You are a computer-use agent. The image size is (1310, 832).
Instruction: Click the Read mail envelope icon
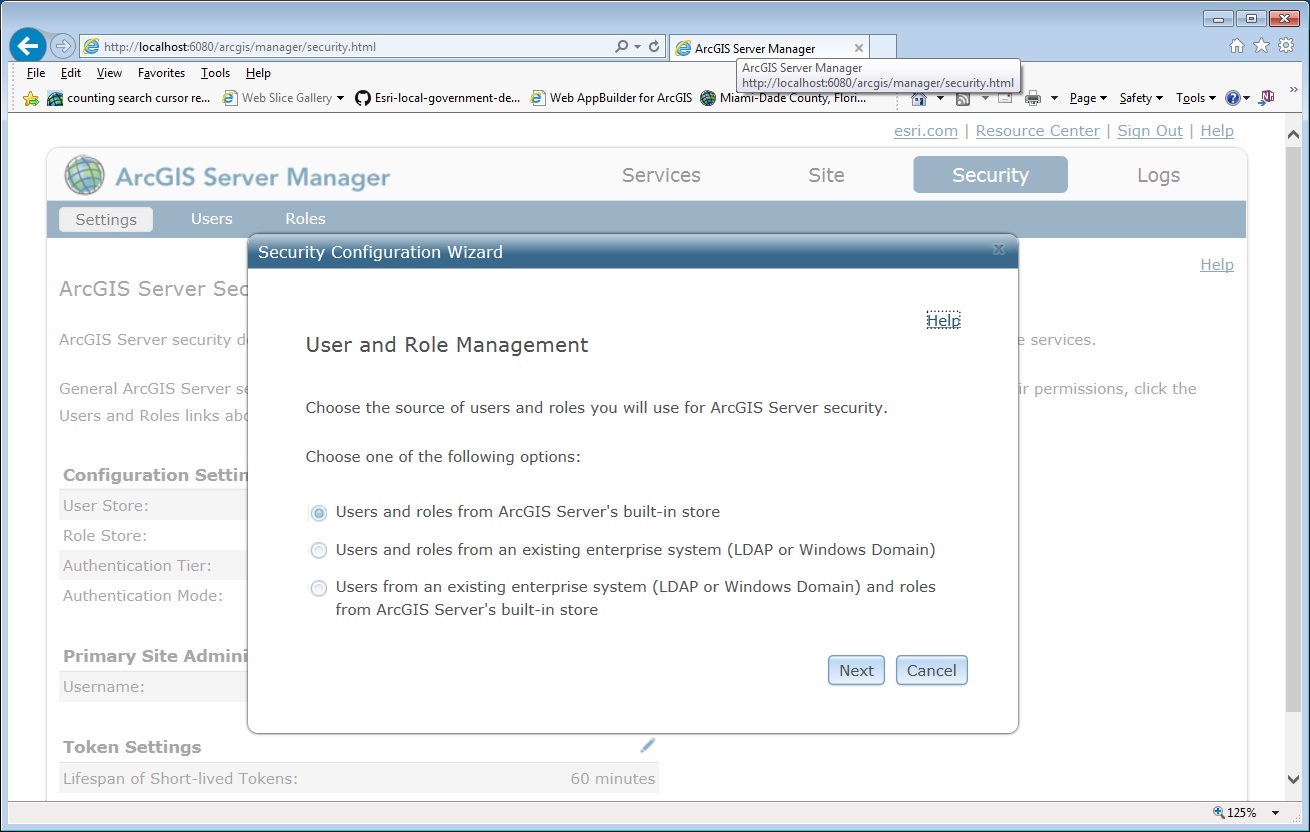[1004, 98]
